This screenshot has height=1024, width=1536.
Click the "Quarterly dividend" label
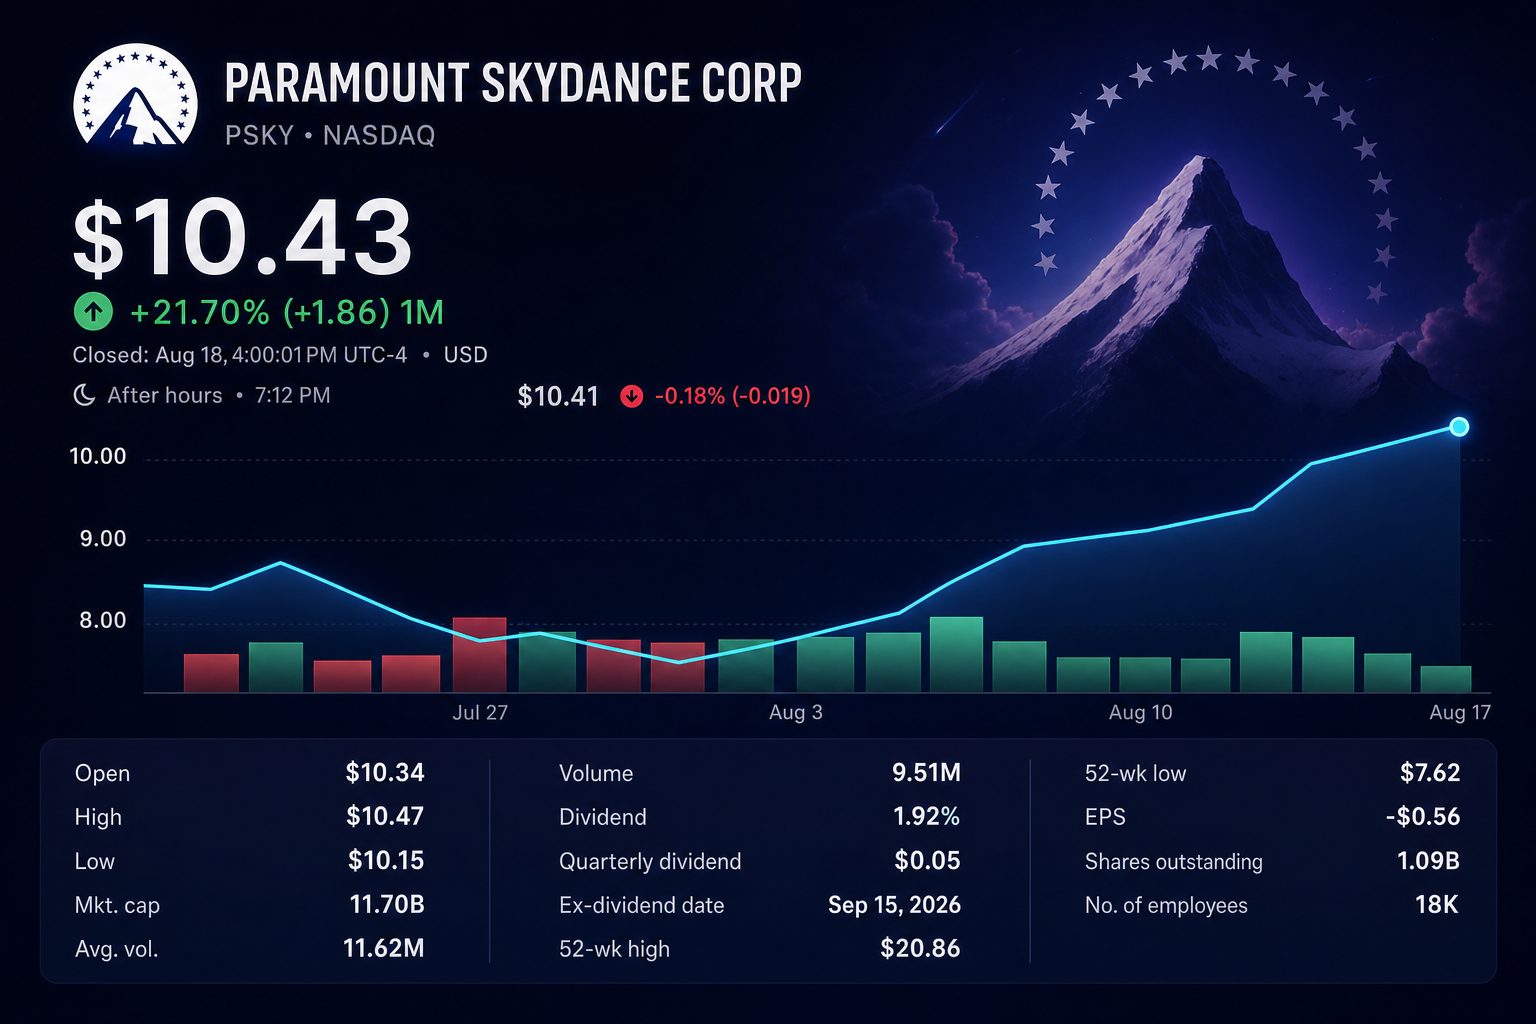click(650, 862)
